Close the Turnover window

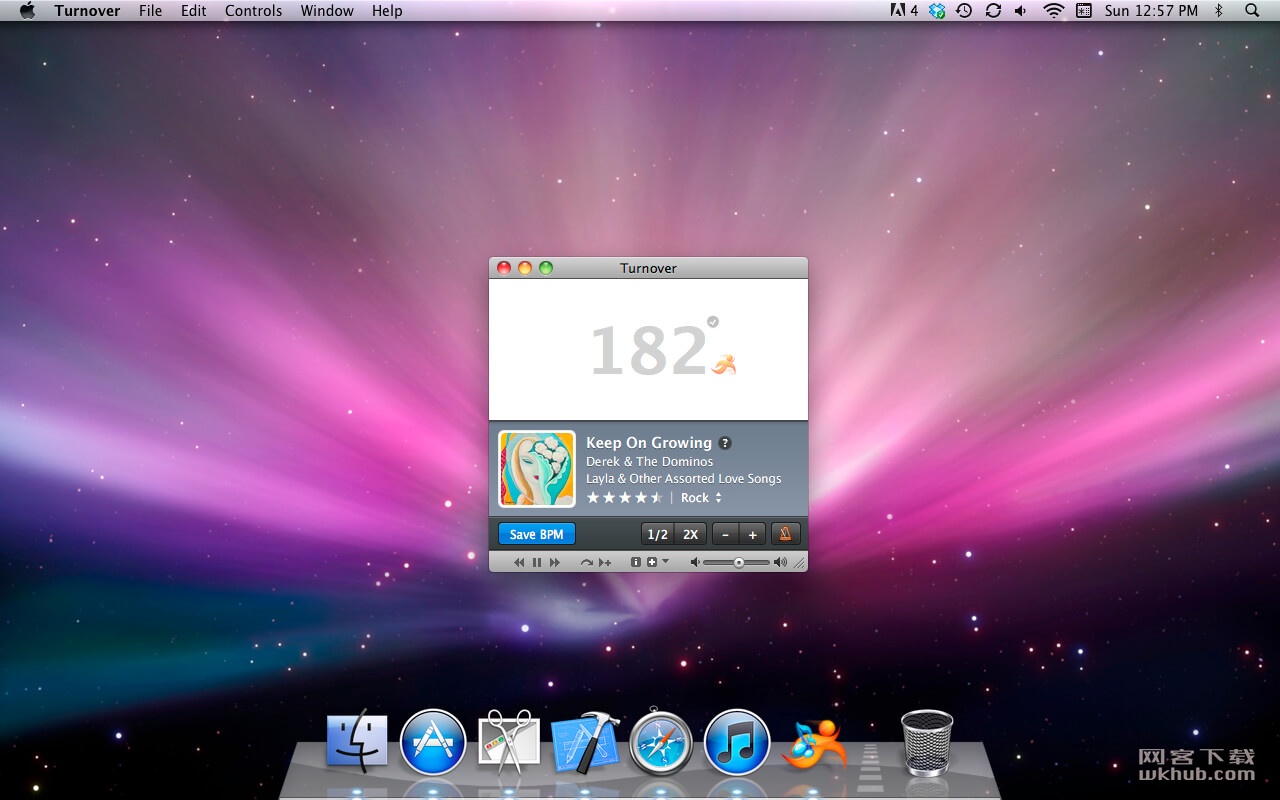(504, 268)
